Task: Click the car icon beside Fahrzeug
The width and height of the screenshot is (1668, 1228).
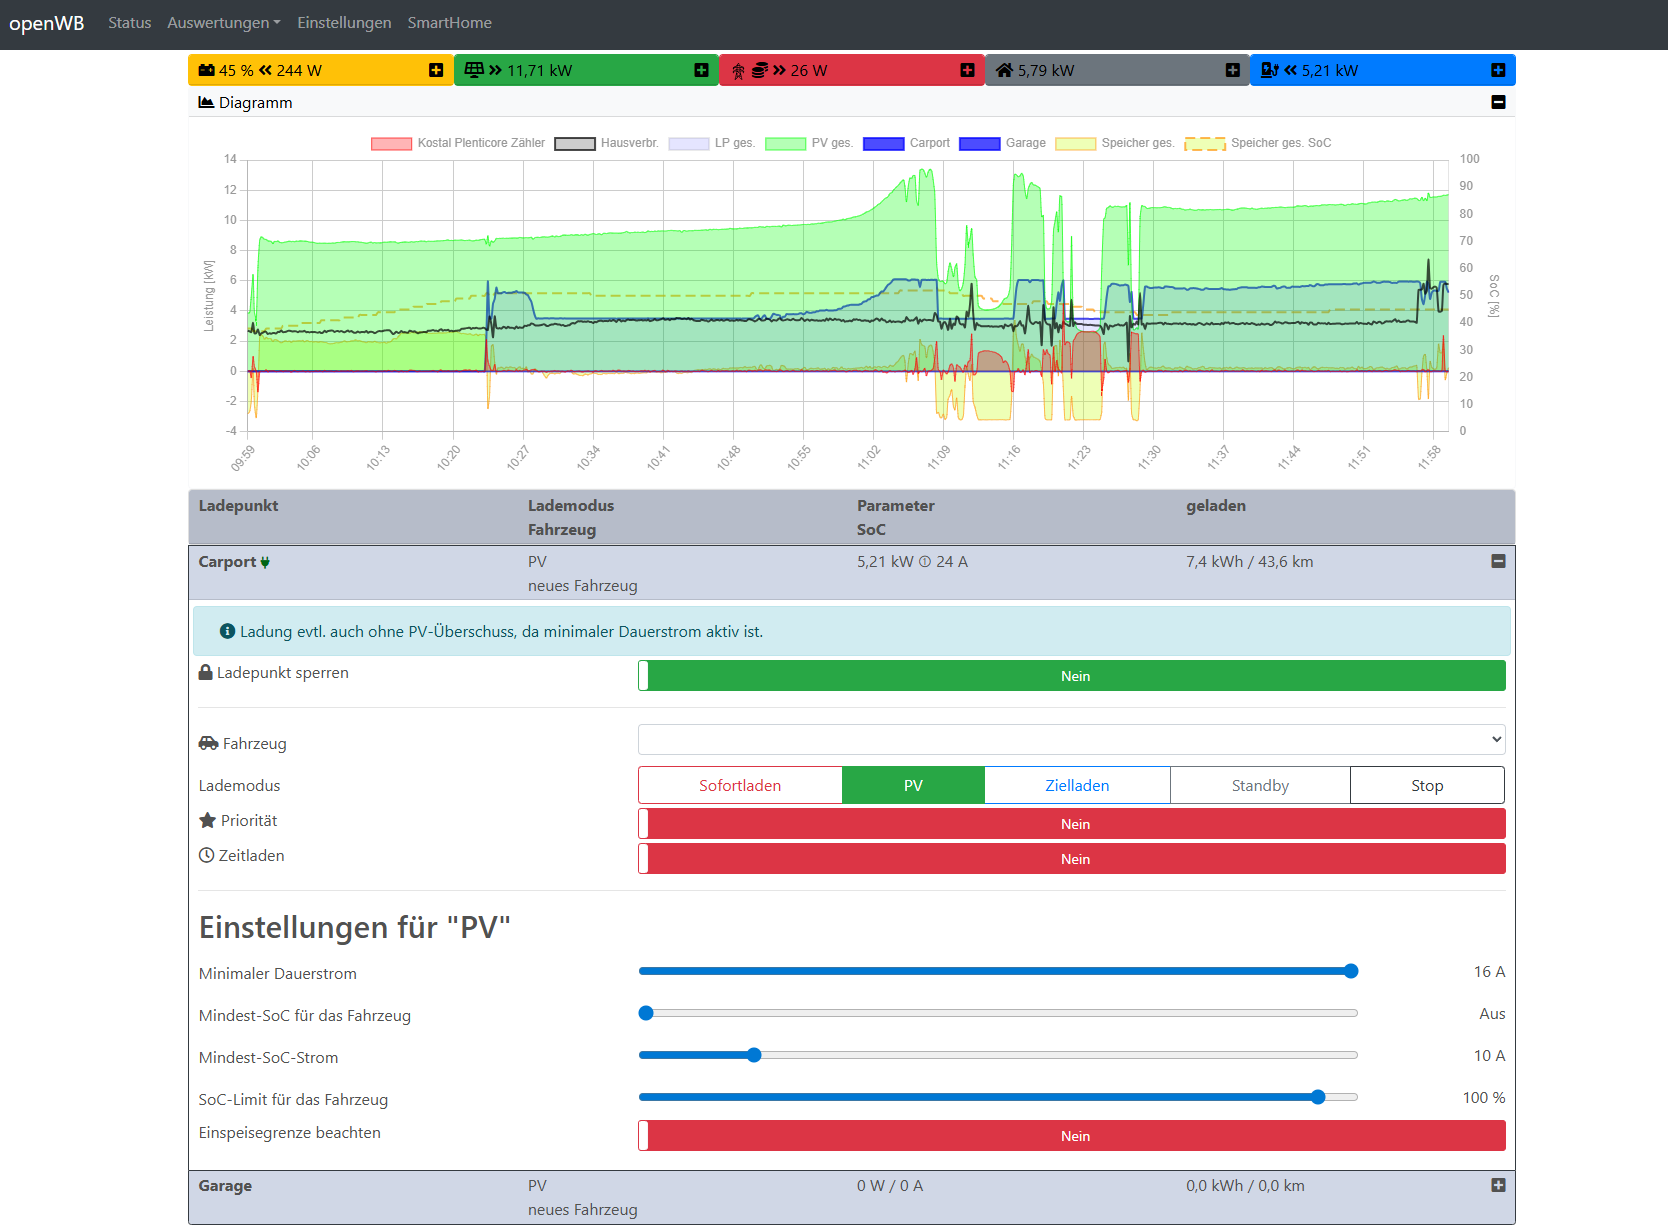Action: click(x=208, y=743)
